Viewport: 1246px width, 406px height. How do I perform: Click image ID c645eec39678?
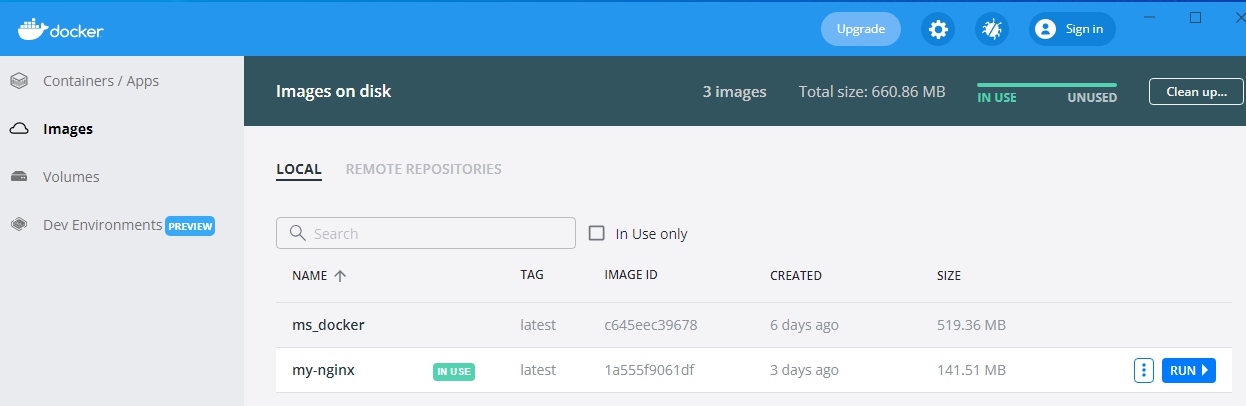[651, 325]
